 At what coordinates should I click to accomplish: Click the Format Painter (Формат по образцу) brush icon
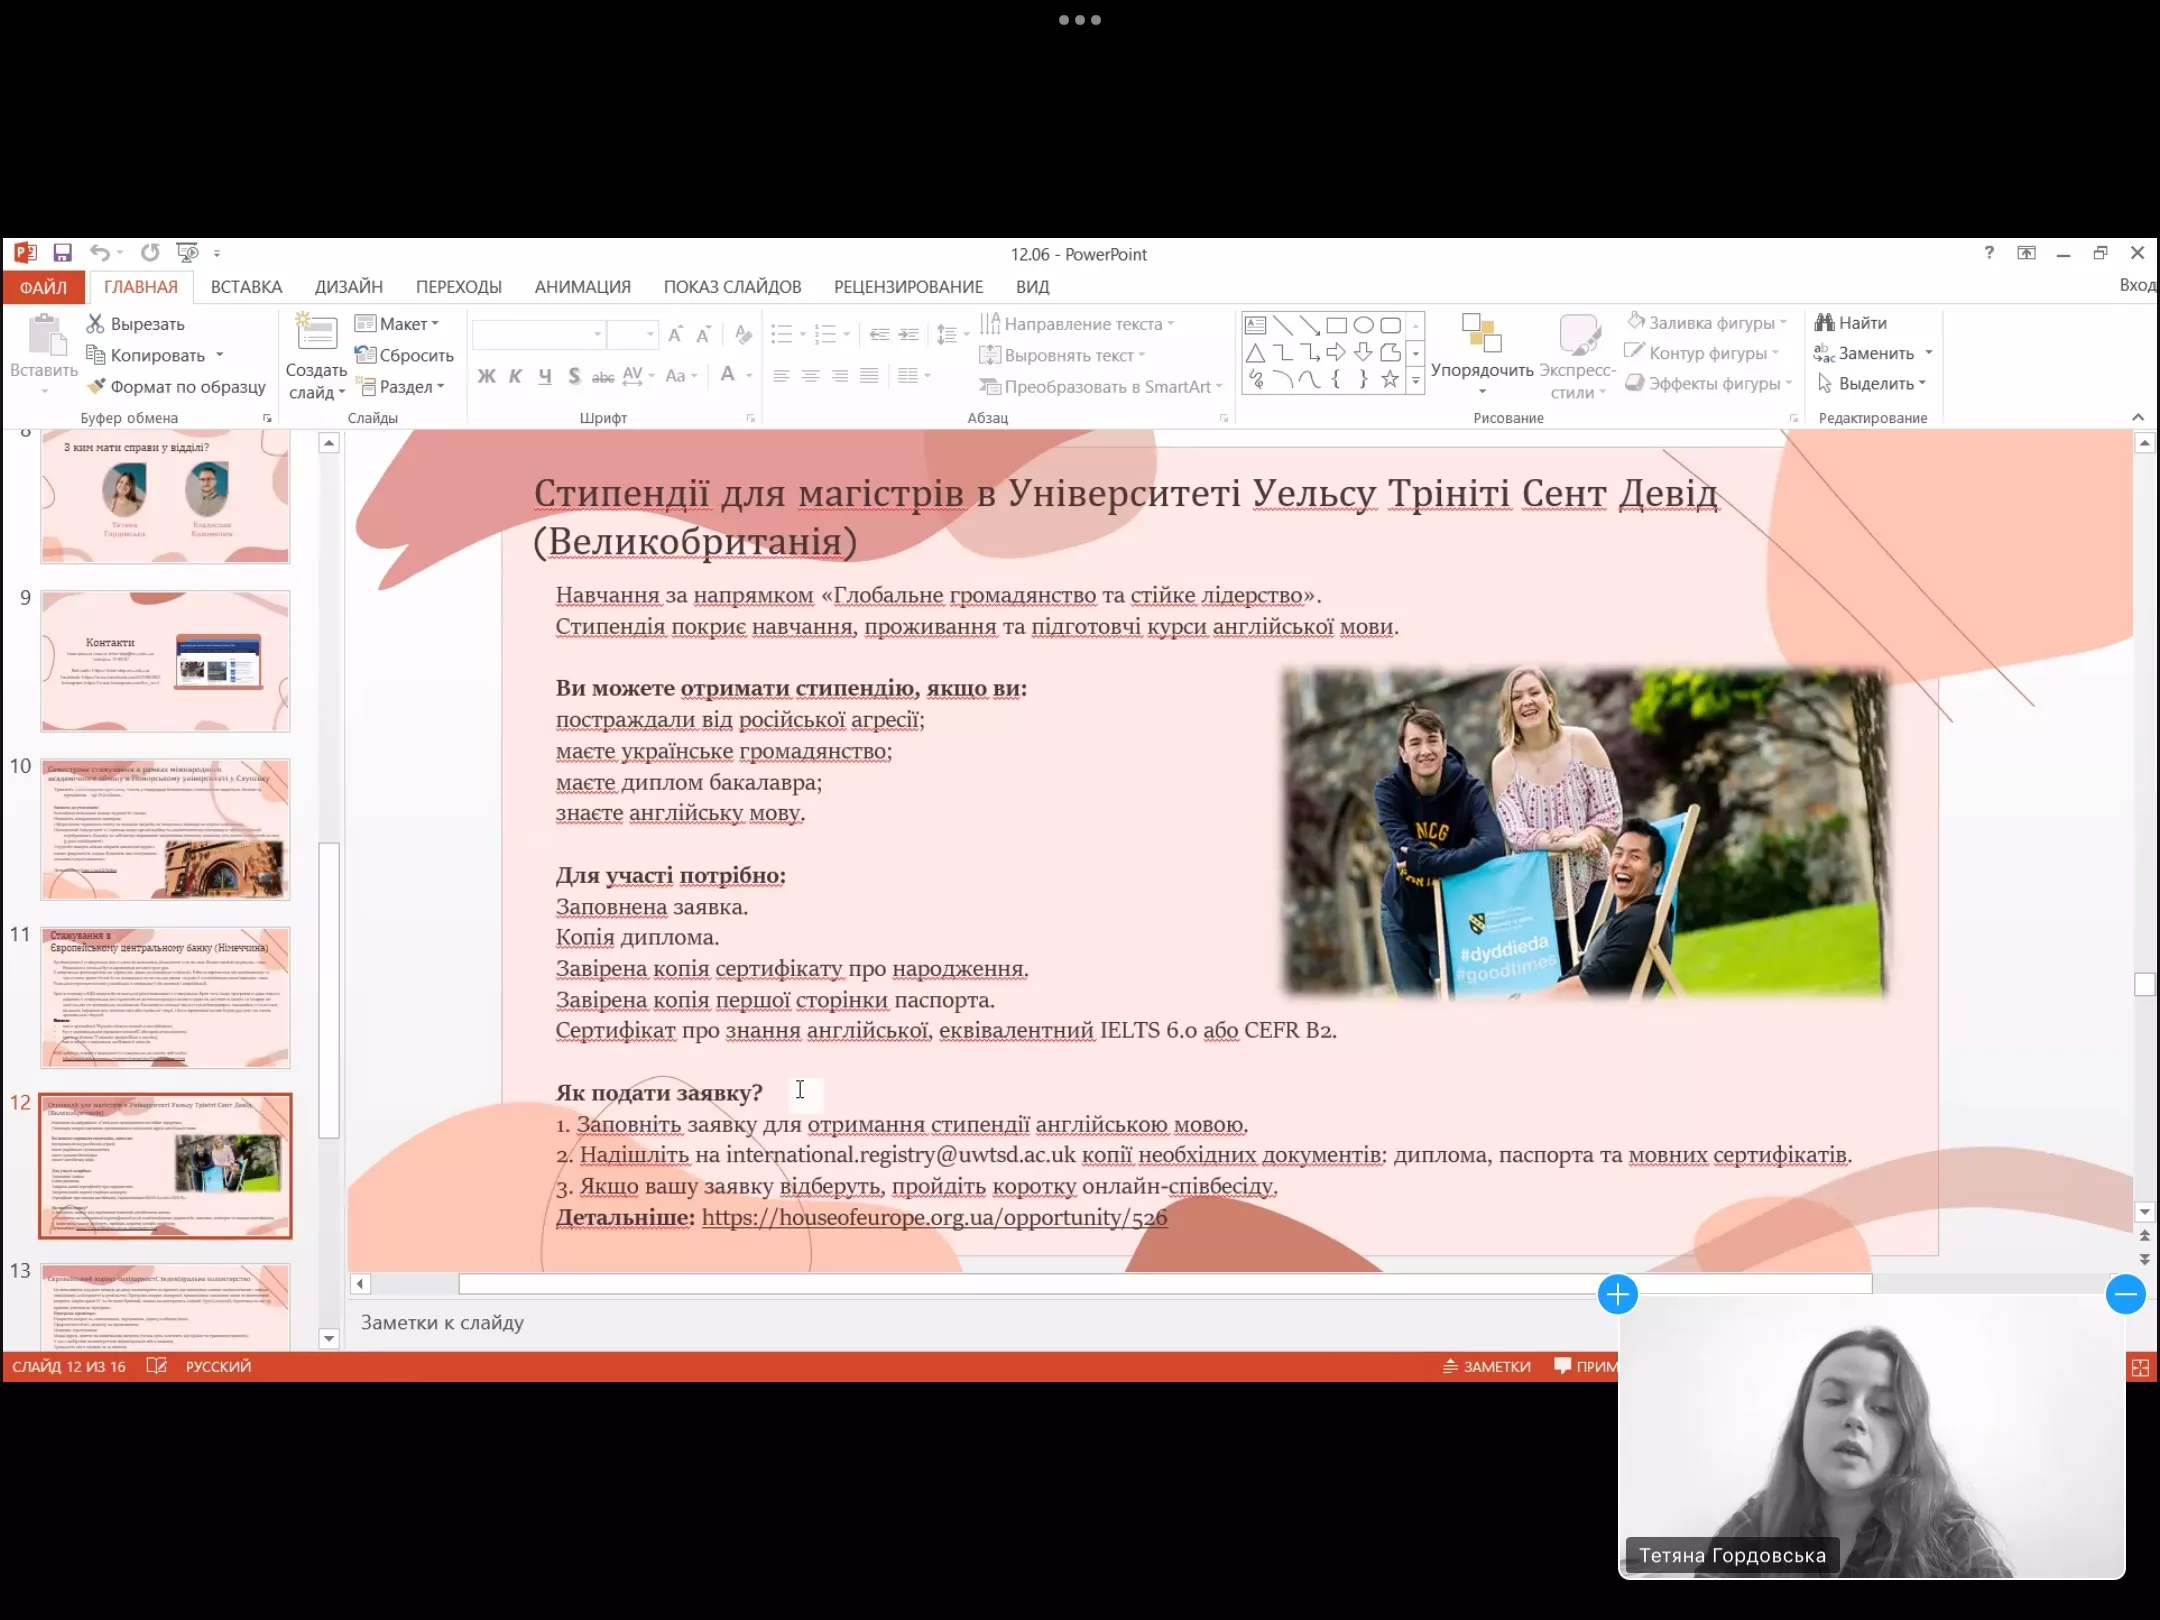[x=96, y=386]
